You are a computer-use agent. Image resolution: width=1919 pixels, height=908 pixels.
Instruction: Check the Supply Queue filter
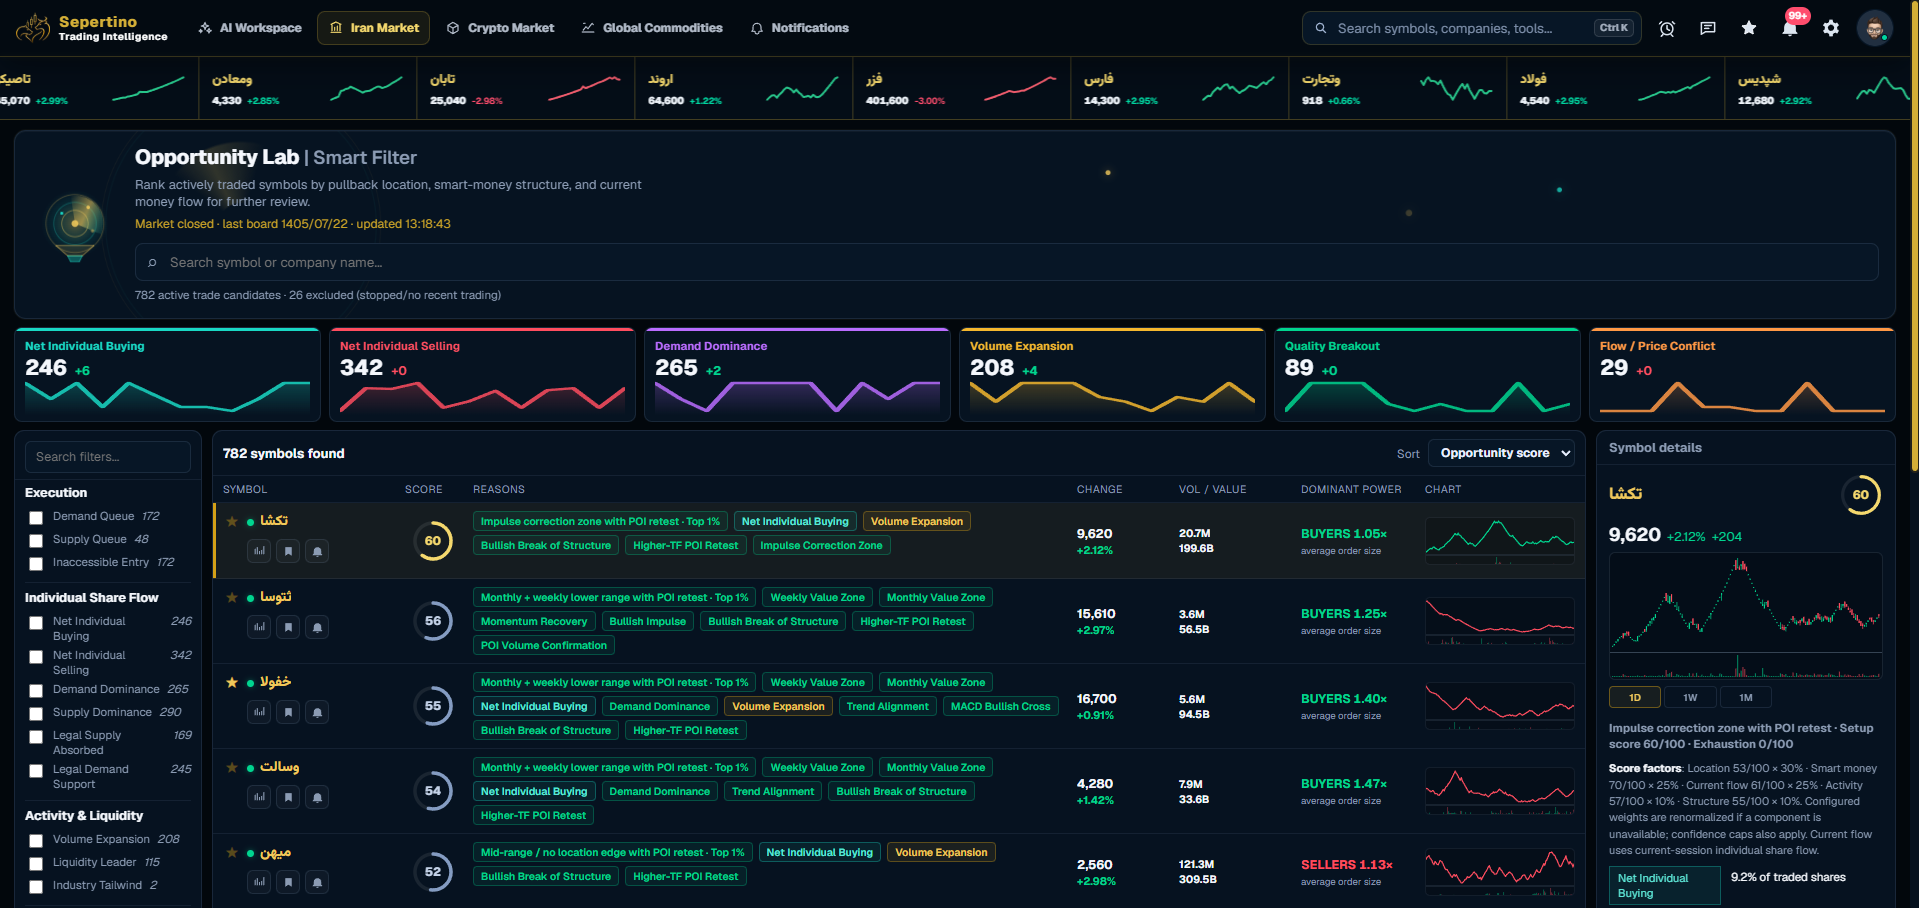tap(36, 541)
